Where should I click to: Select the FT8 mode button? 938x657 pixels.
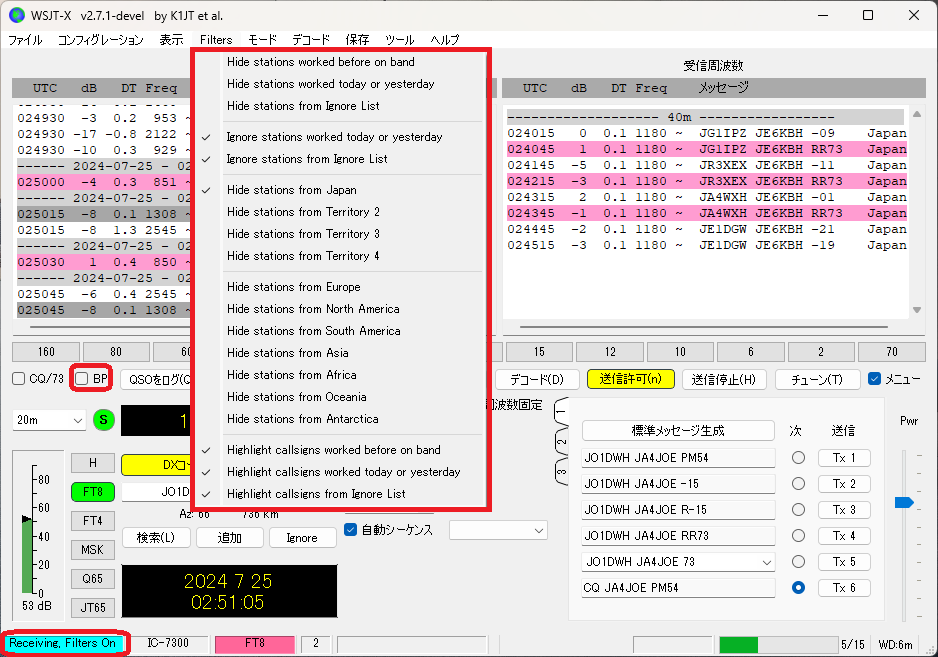point(92,491)
